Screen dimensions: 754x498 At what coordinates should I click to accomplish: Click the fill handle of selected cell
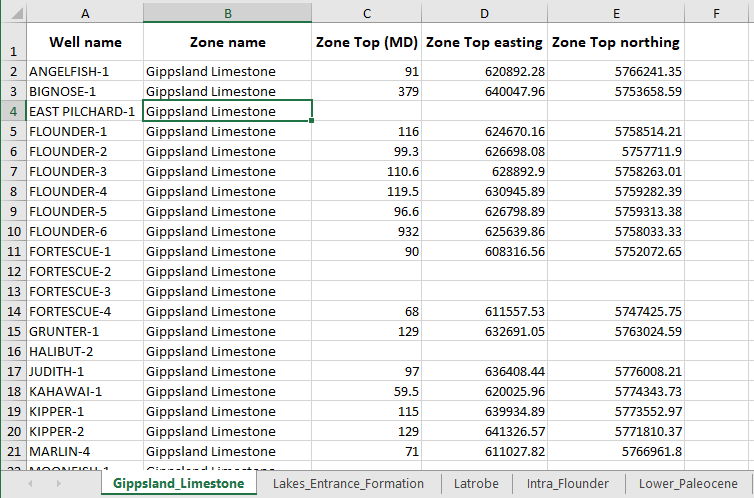313,121
